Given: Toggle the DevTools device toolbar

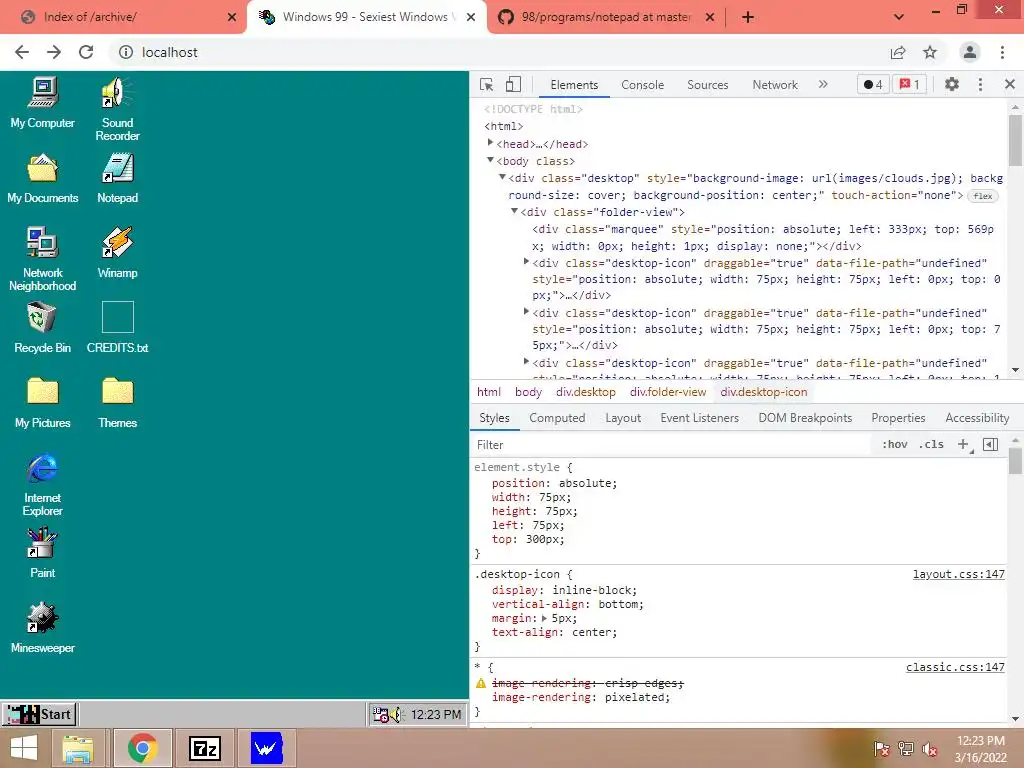Looking at the screenshot, I should (513, 85).
